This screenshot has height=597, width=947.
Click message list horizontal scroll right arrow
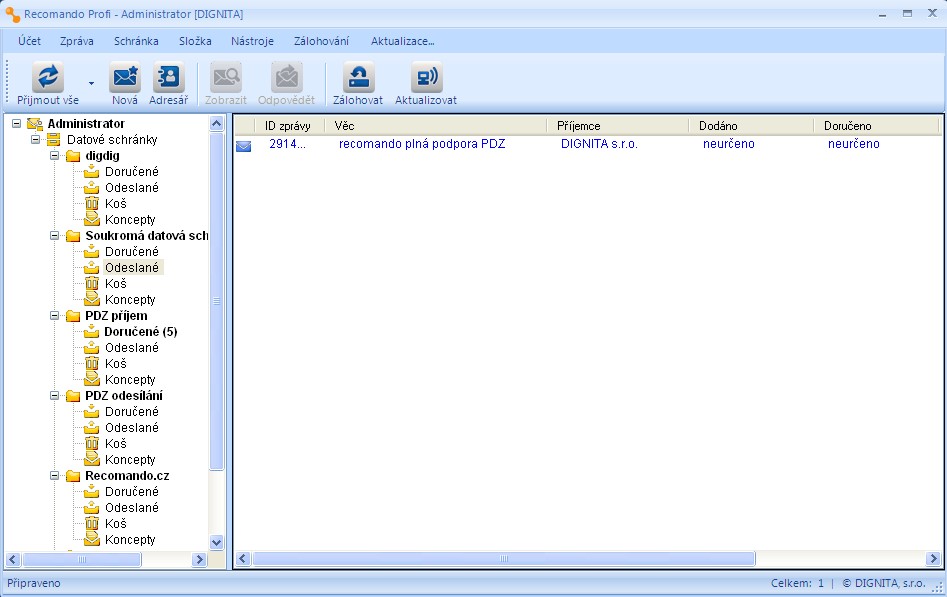933,559
